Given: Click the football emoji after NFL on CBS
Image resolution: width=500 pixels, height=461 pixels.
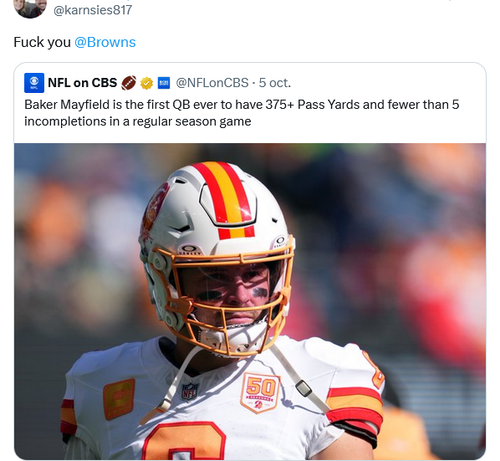Looking at the screenshot, I should [x=128, y=83].
